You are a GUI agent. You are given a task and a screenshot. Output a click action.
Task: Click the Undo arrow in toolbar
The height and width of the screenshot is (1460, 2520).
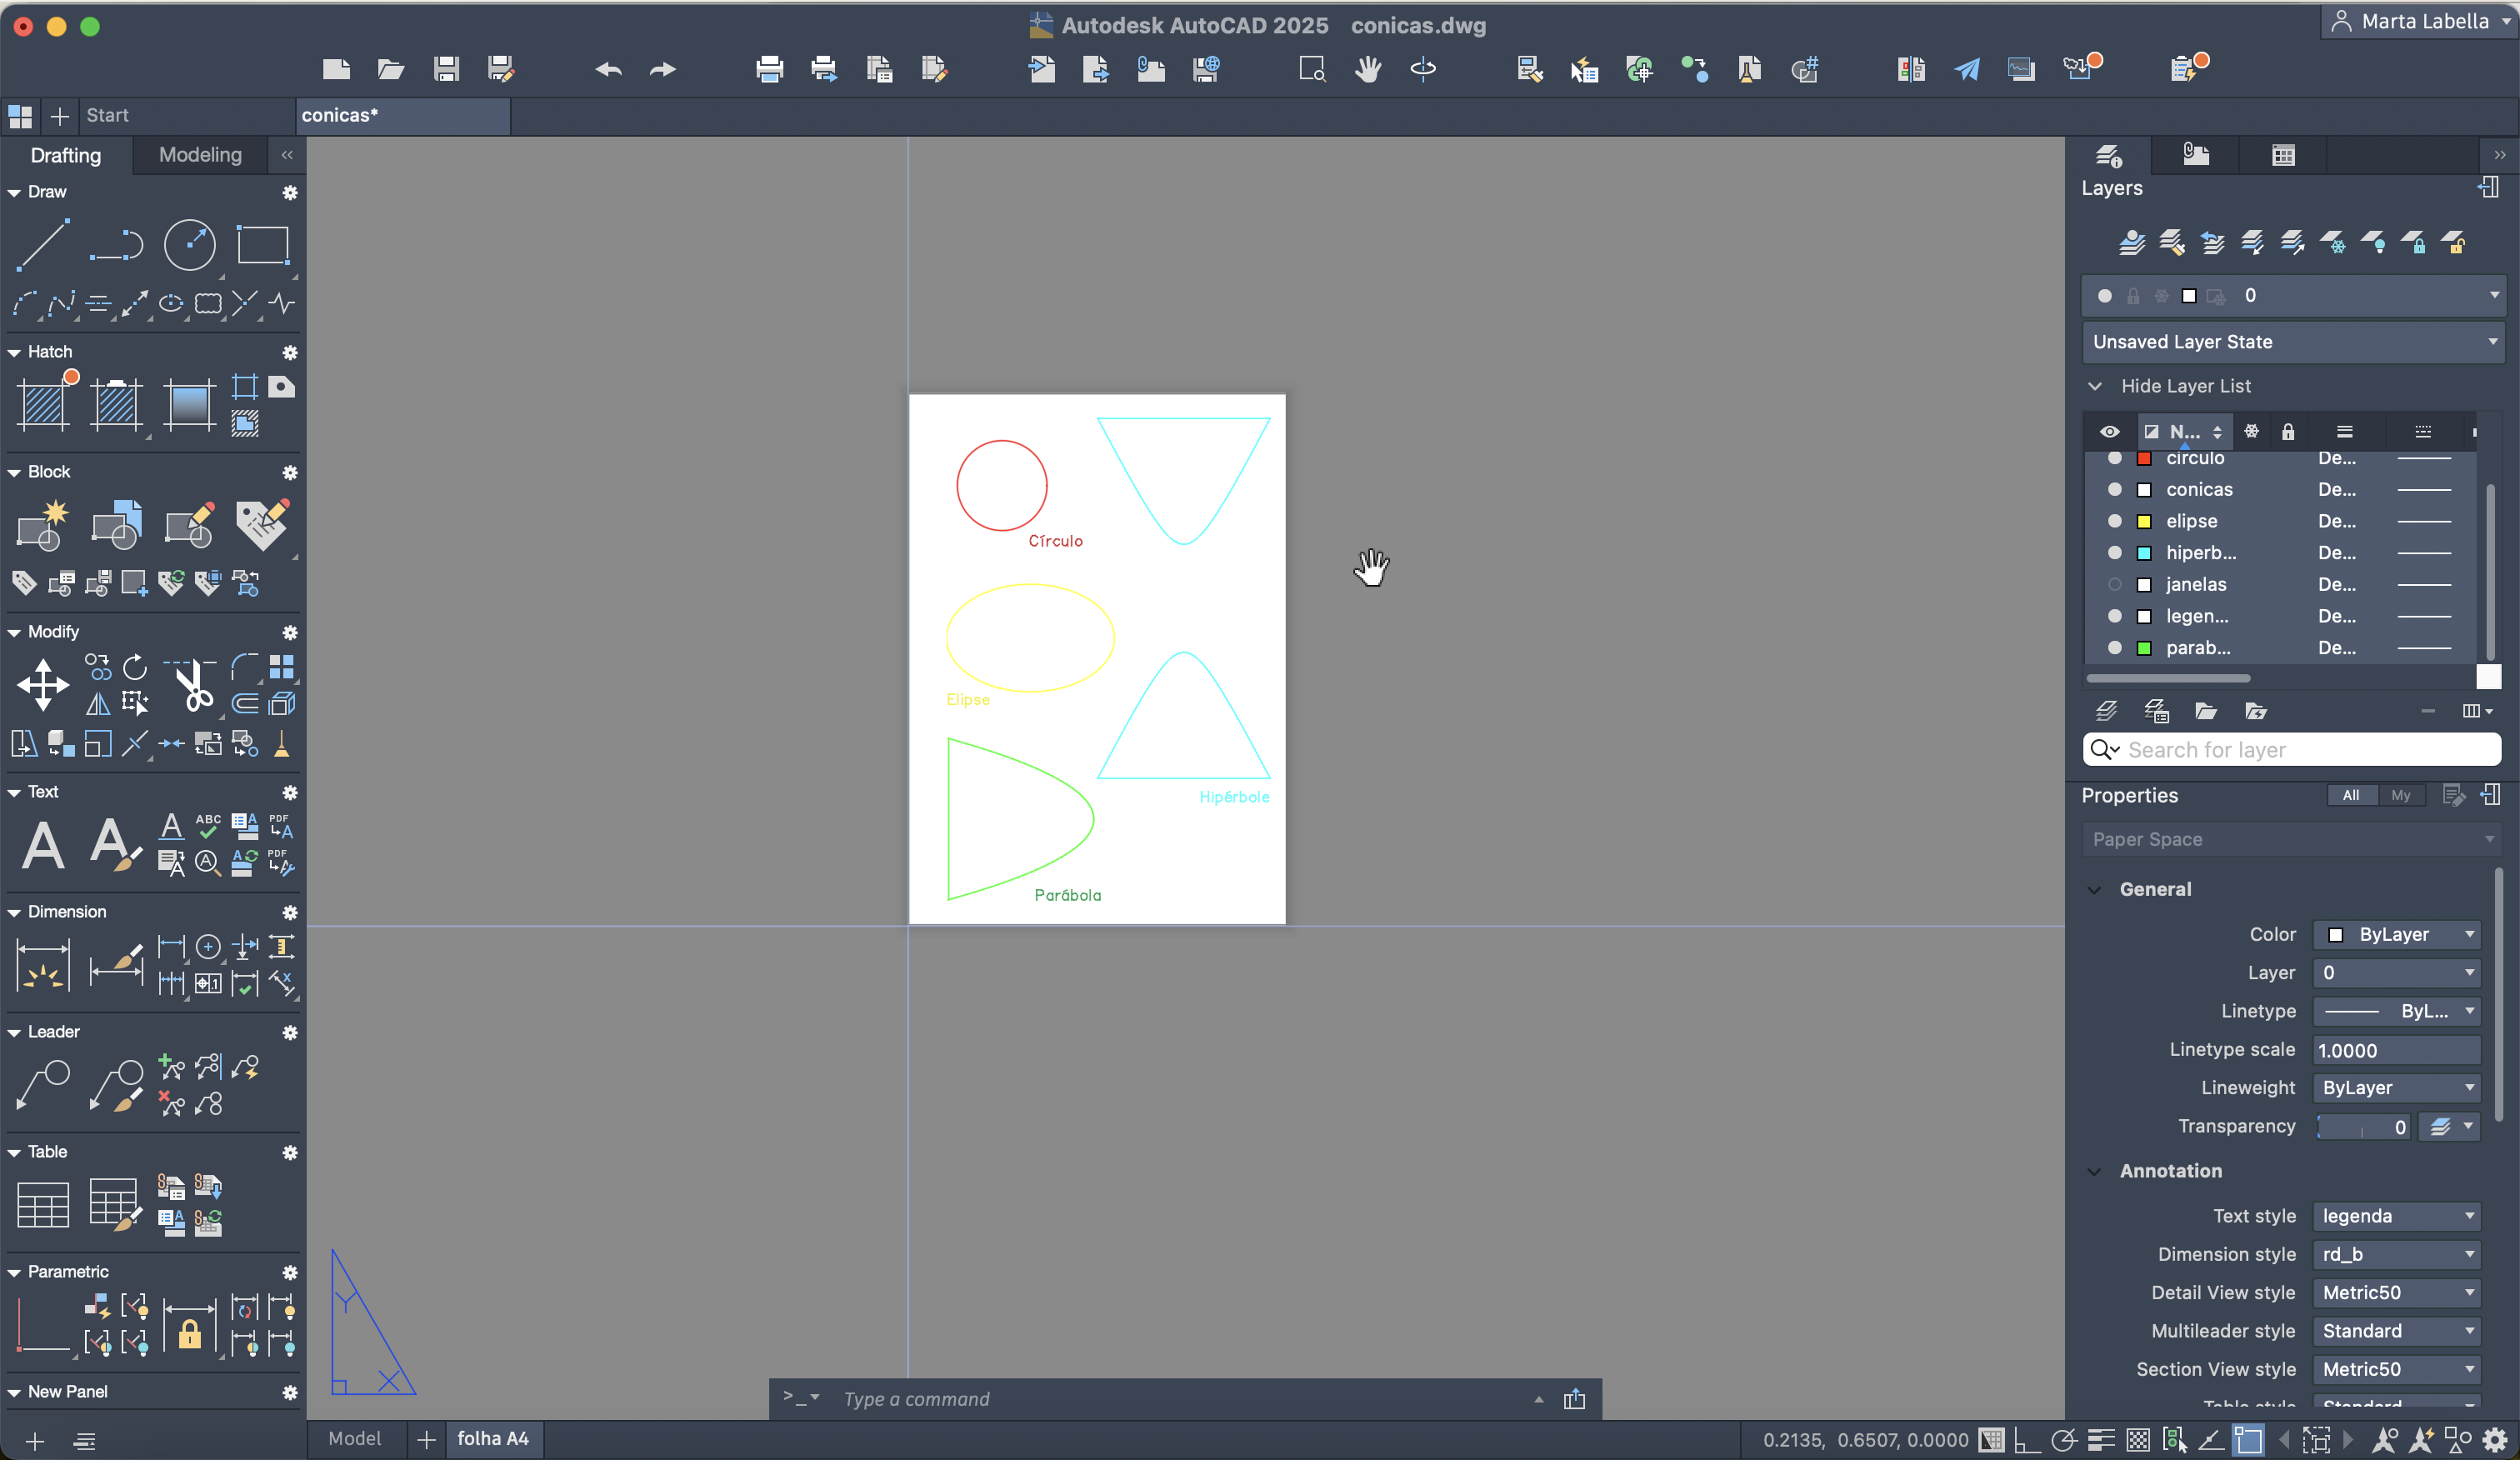click(x=608, y=69)
